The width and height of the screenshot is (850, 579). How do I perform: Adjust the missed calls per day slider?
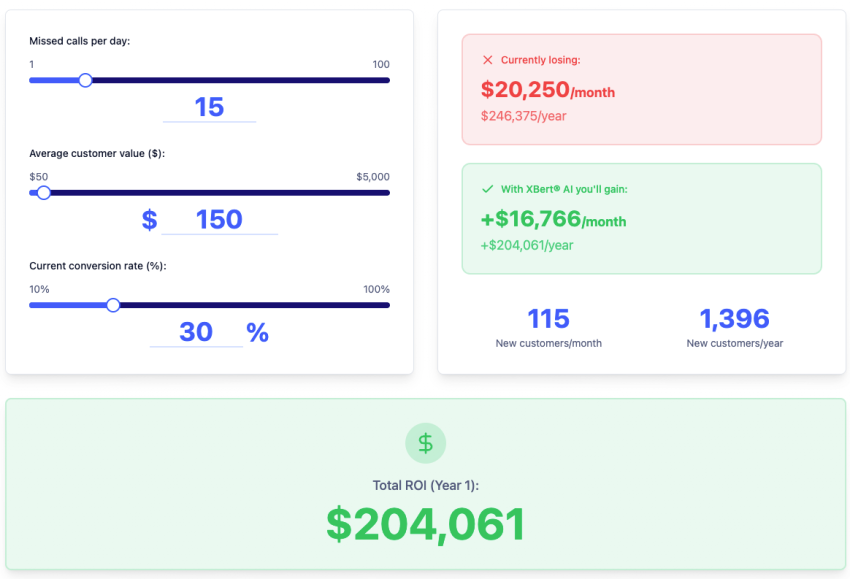coord(200,80)
